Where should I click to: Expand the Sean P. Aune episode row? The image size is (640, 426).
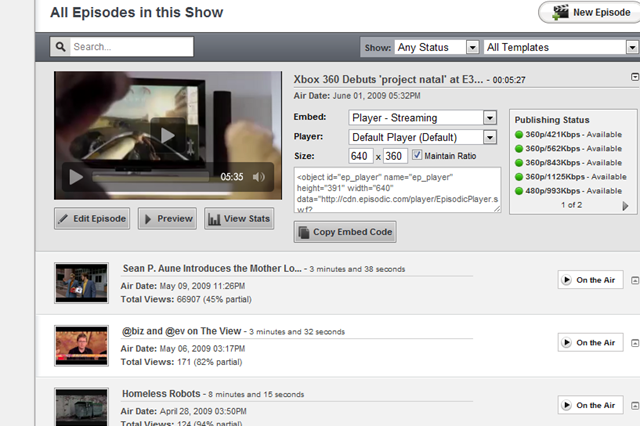[x=635, y=280]
